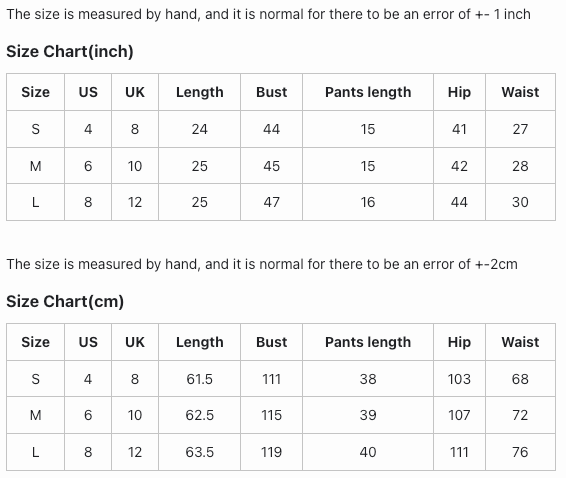
Task: Click Pants length value 39 in cm table
Action: click(368, 415)
